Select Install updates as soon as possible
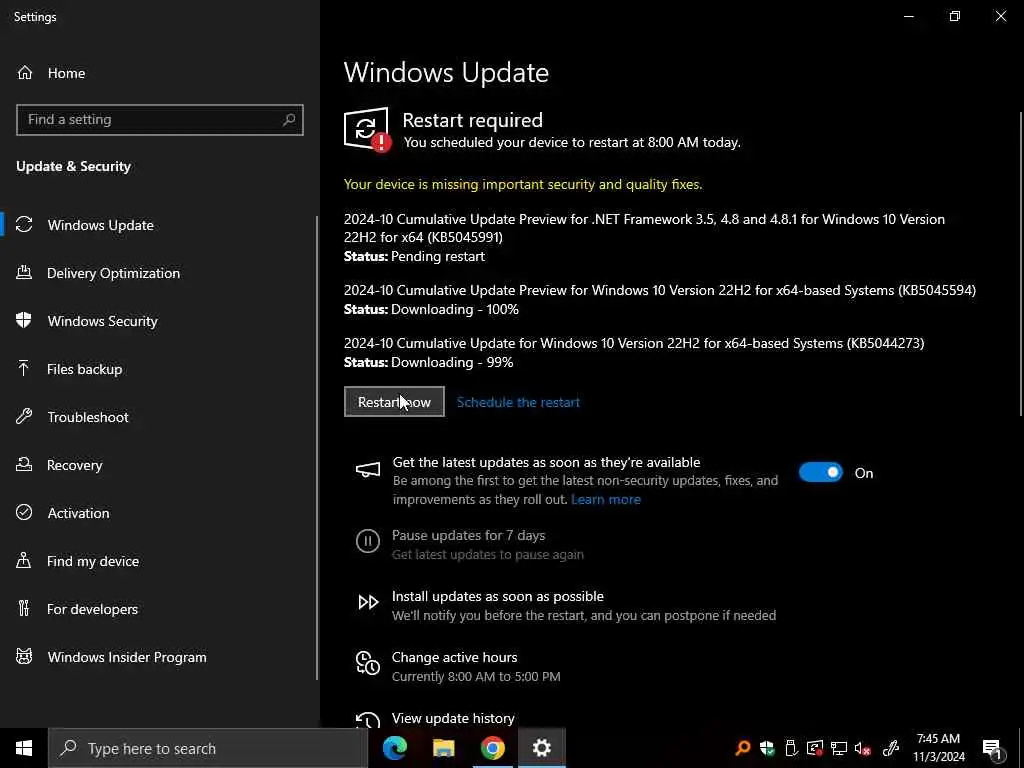Viewport: 1024px width, 768px height. point(498,596)
